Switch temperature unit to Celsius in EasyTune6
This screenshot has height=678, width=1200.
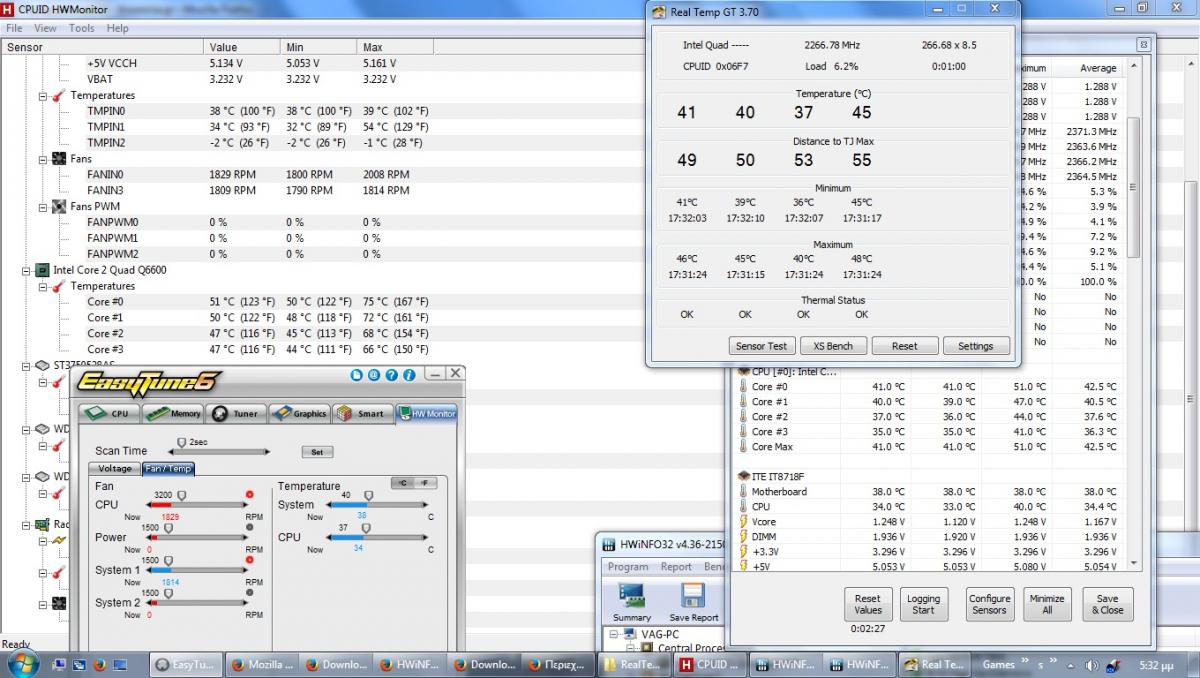point(402,483)
